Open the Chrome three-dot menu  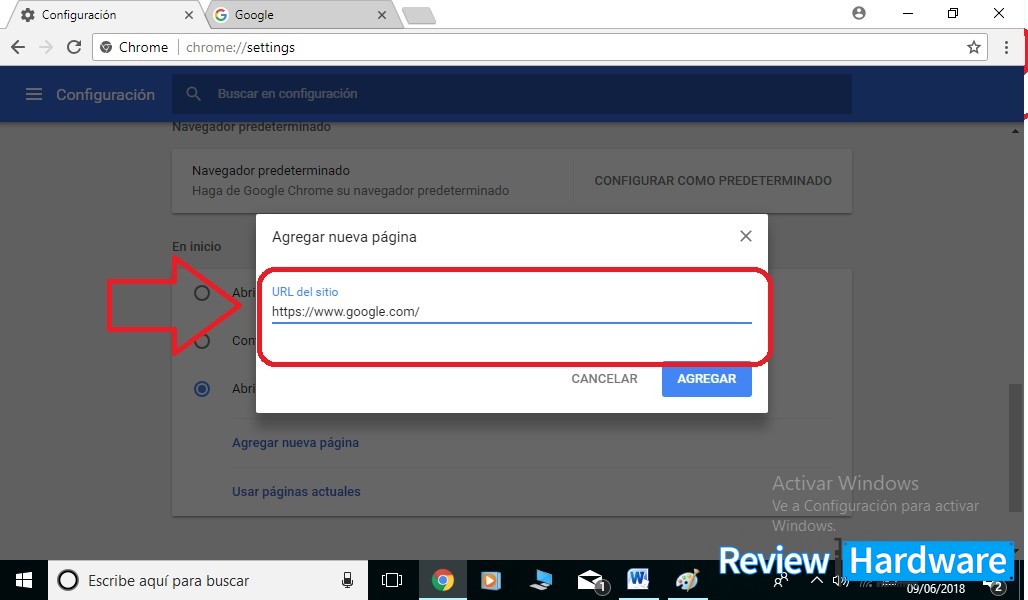(1006, 47)
